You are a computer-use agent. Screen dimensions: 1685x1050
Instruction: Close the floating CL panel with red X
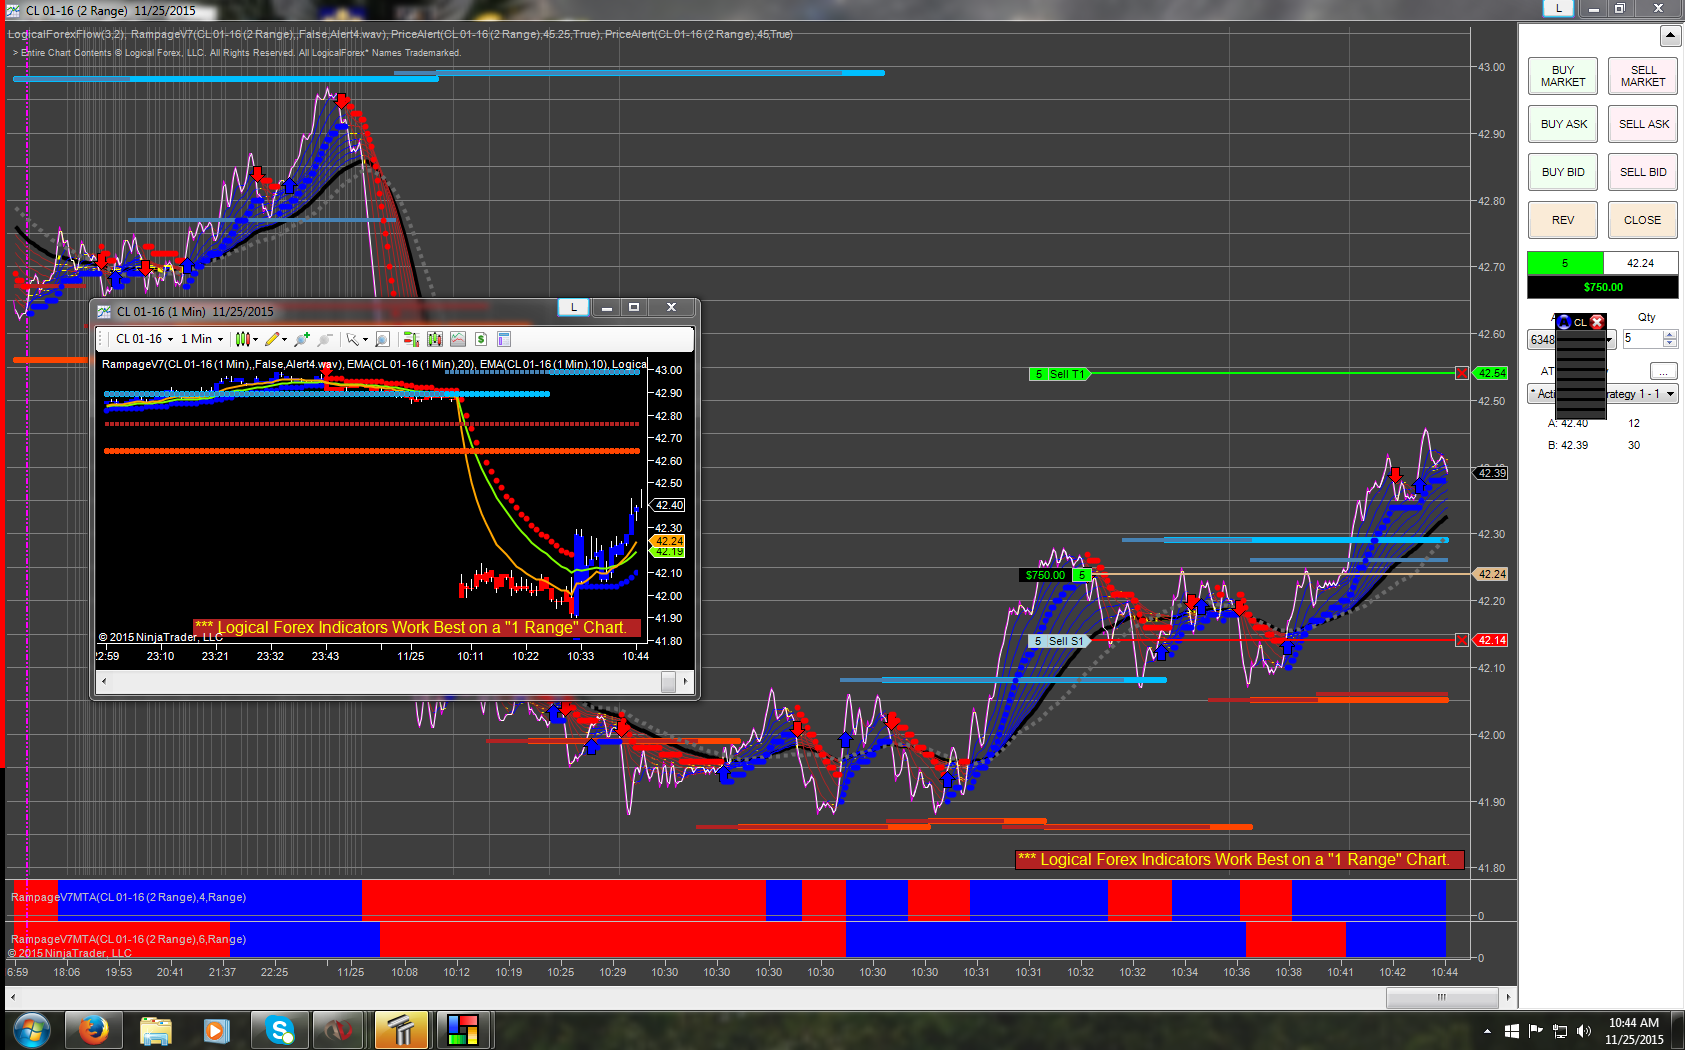[x=1597, y=322]
